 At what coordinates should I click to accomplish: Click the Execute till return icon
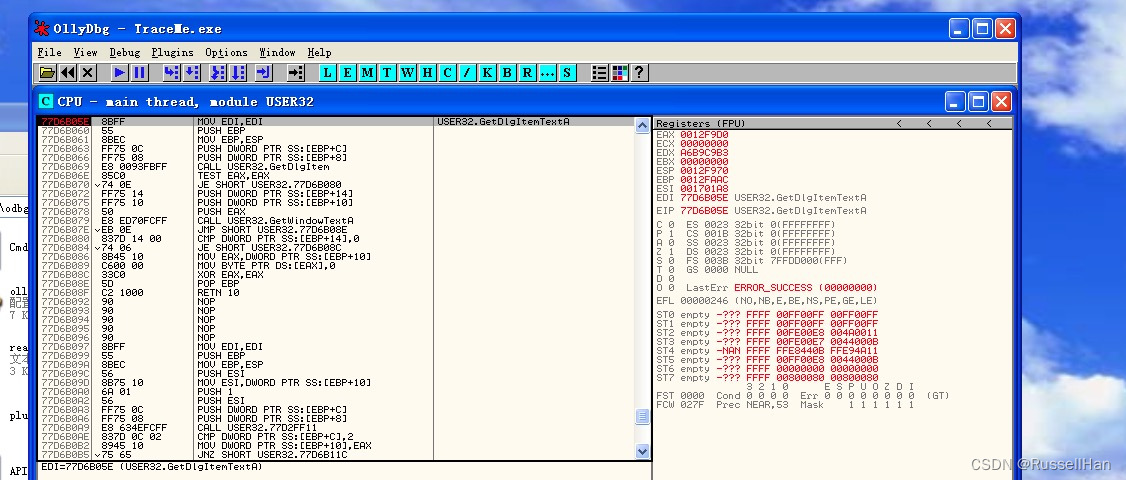coord(264,73)
